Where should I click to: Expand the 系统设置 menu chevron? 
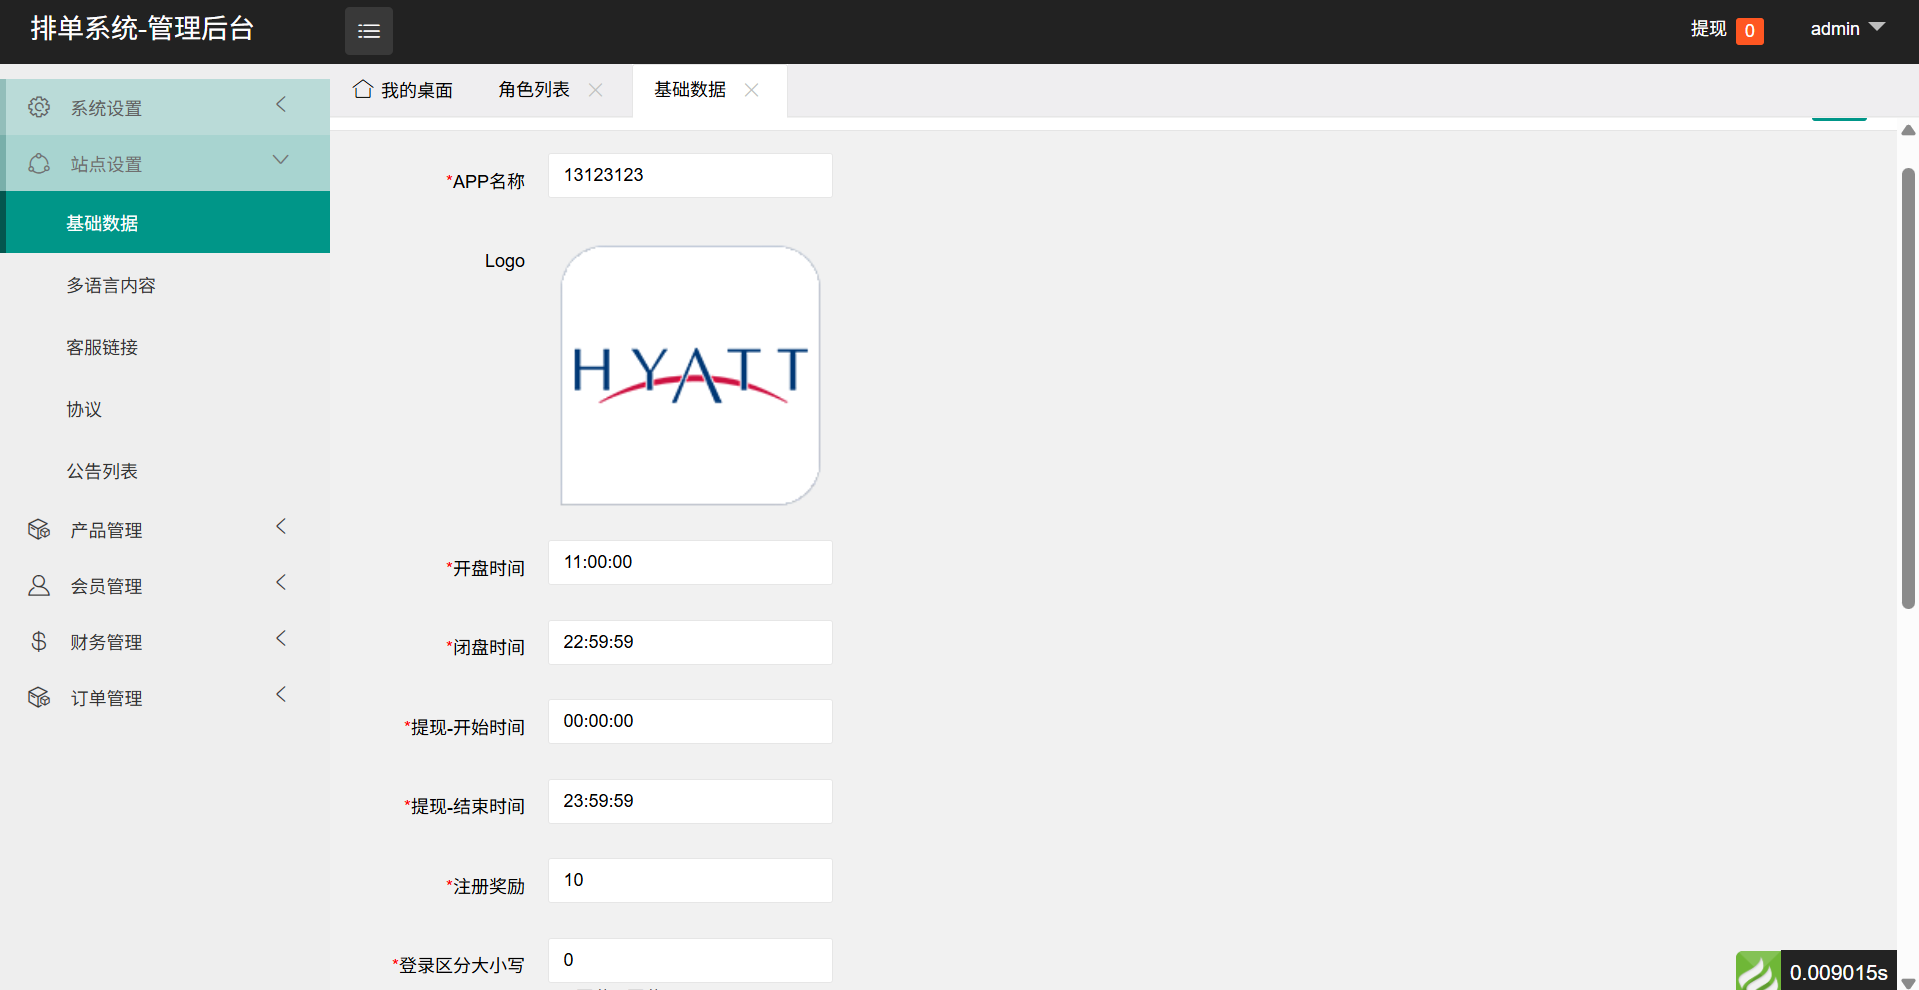(281, 104)
